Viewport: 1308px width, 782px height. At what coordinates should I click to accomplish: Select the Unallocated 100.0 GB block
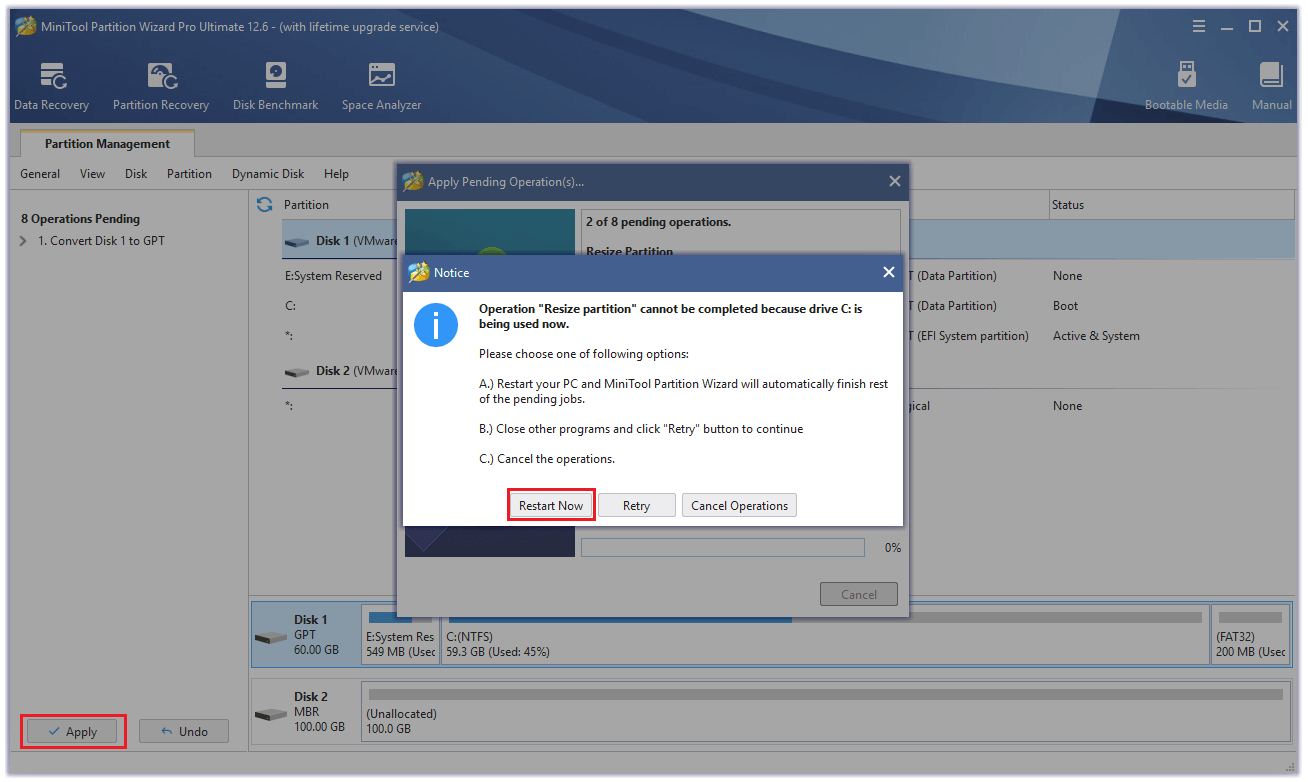tap(826, 711)
